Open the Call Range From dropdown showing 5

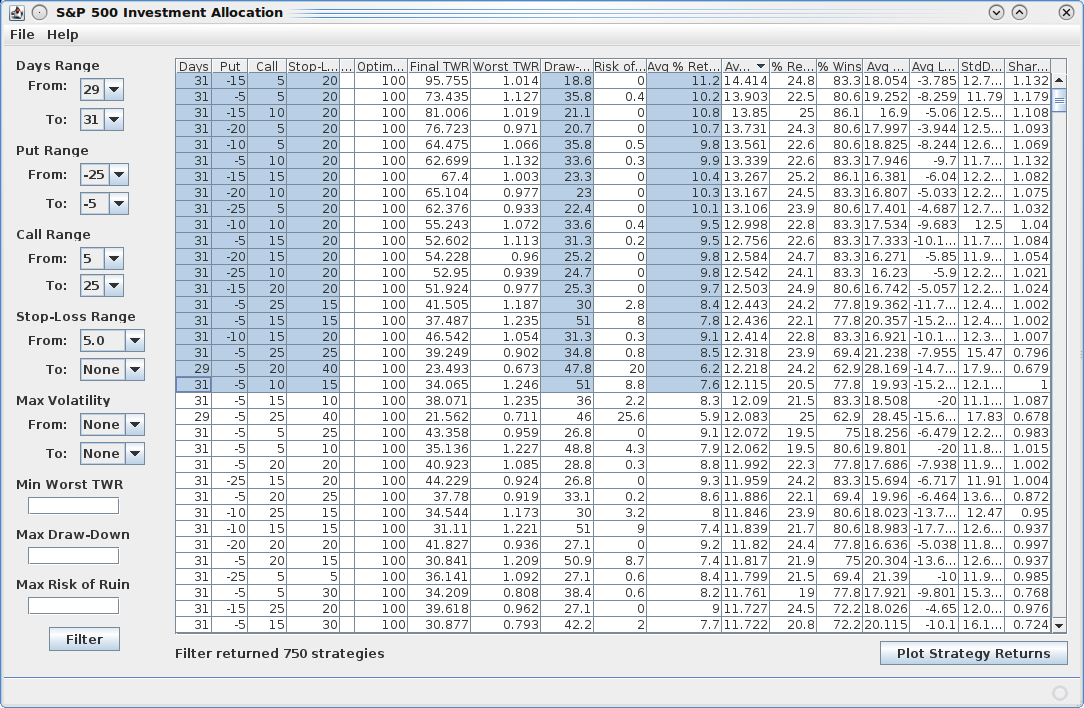click(114, 259)
